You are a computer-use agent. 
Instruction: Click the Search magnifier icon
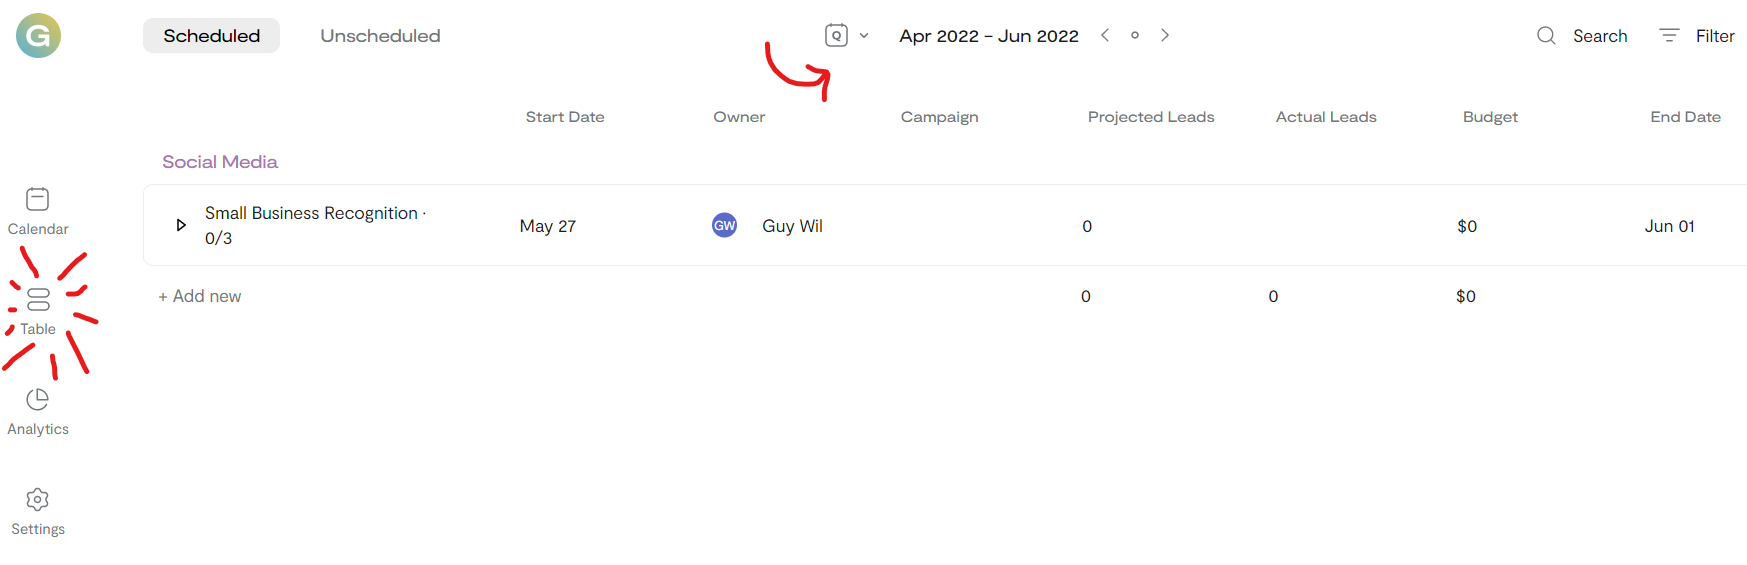(1546, 36)
